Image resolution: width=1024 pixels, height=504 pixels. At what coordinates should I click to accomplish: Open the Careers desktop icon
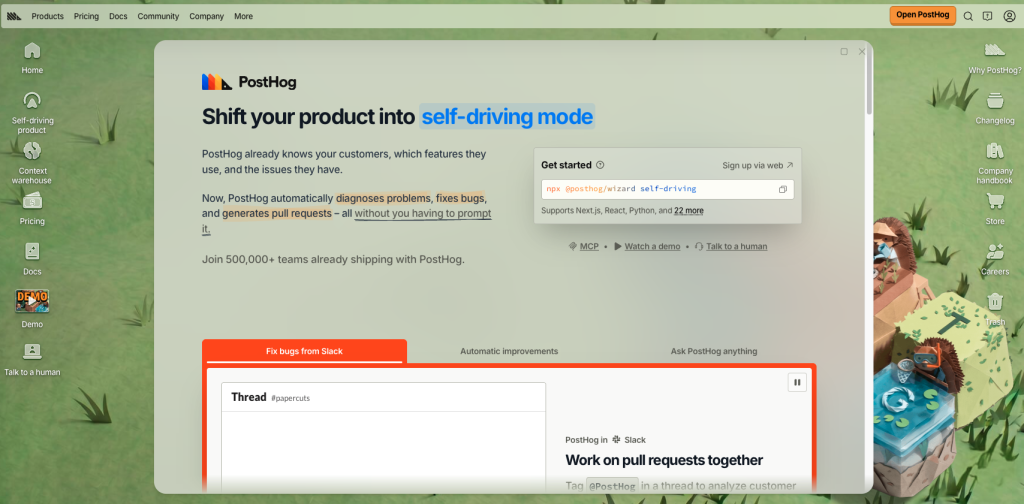(x=995, y=259)
